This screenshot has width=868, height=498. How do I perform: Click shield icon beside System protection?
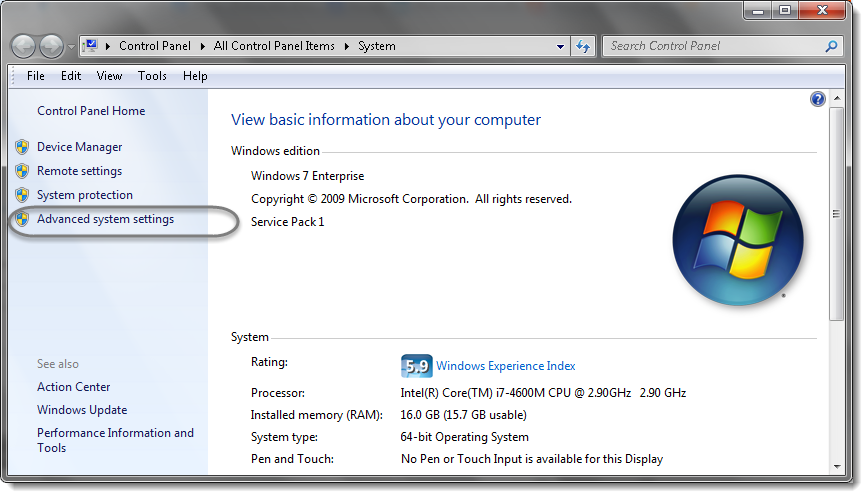(22, 195)
